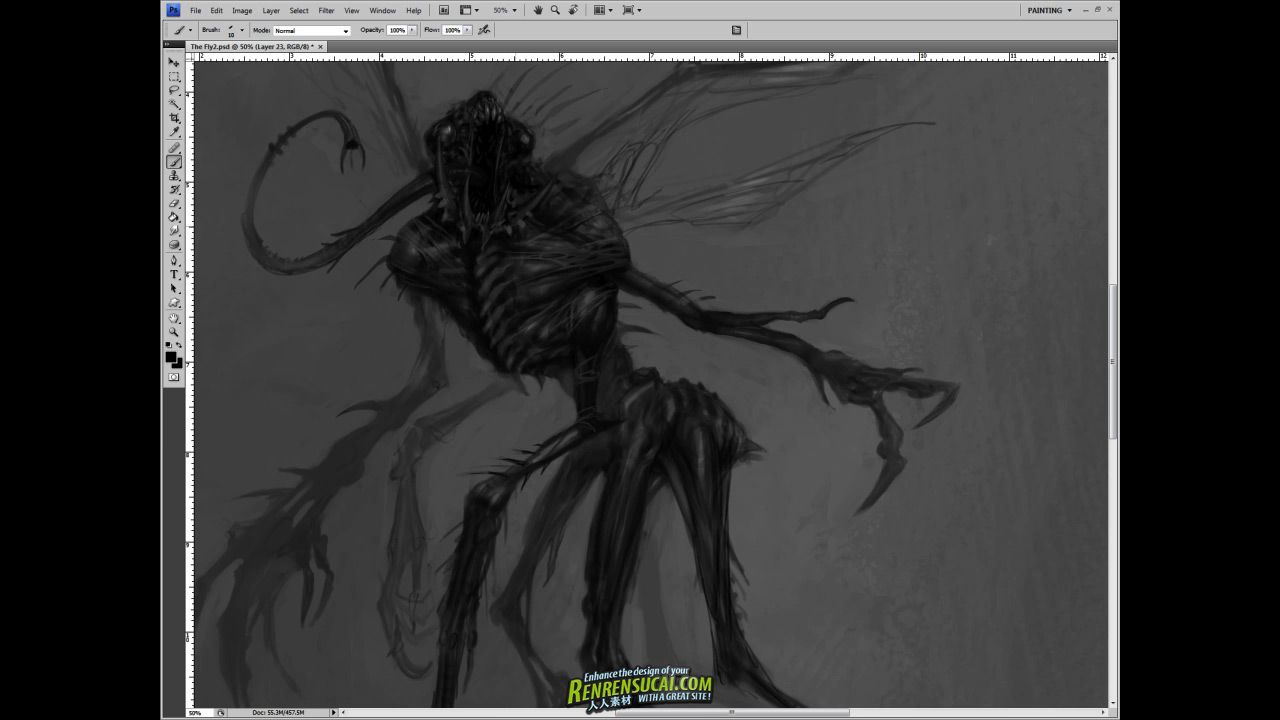Launch Bridge from the application bar

(x=444, y=10)
